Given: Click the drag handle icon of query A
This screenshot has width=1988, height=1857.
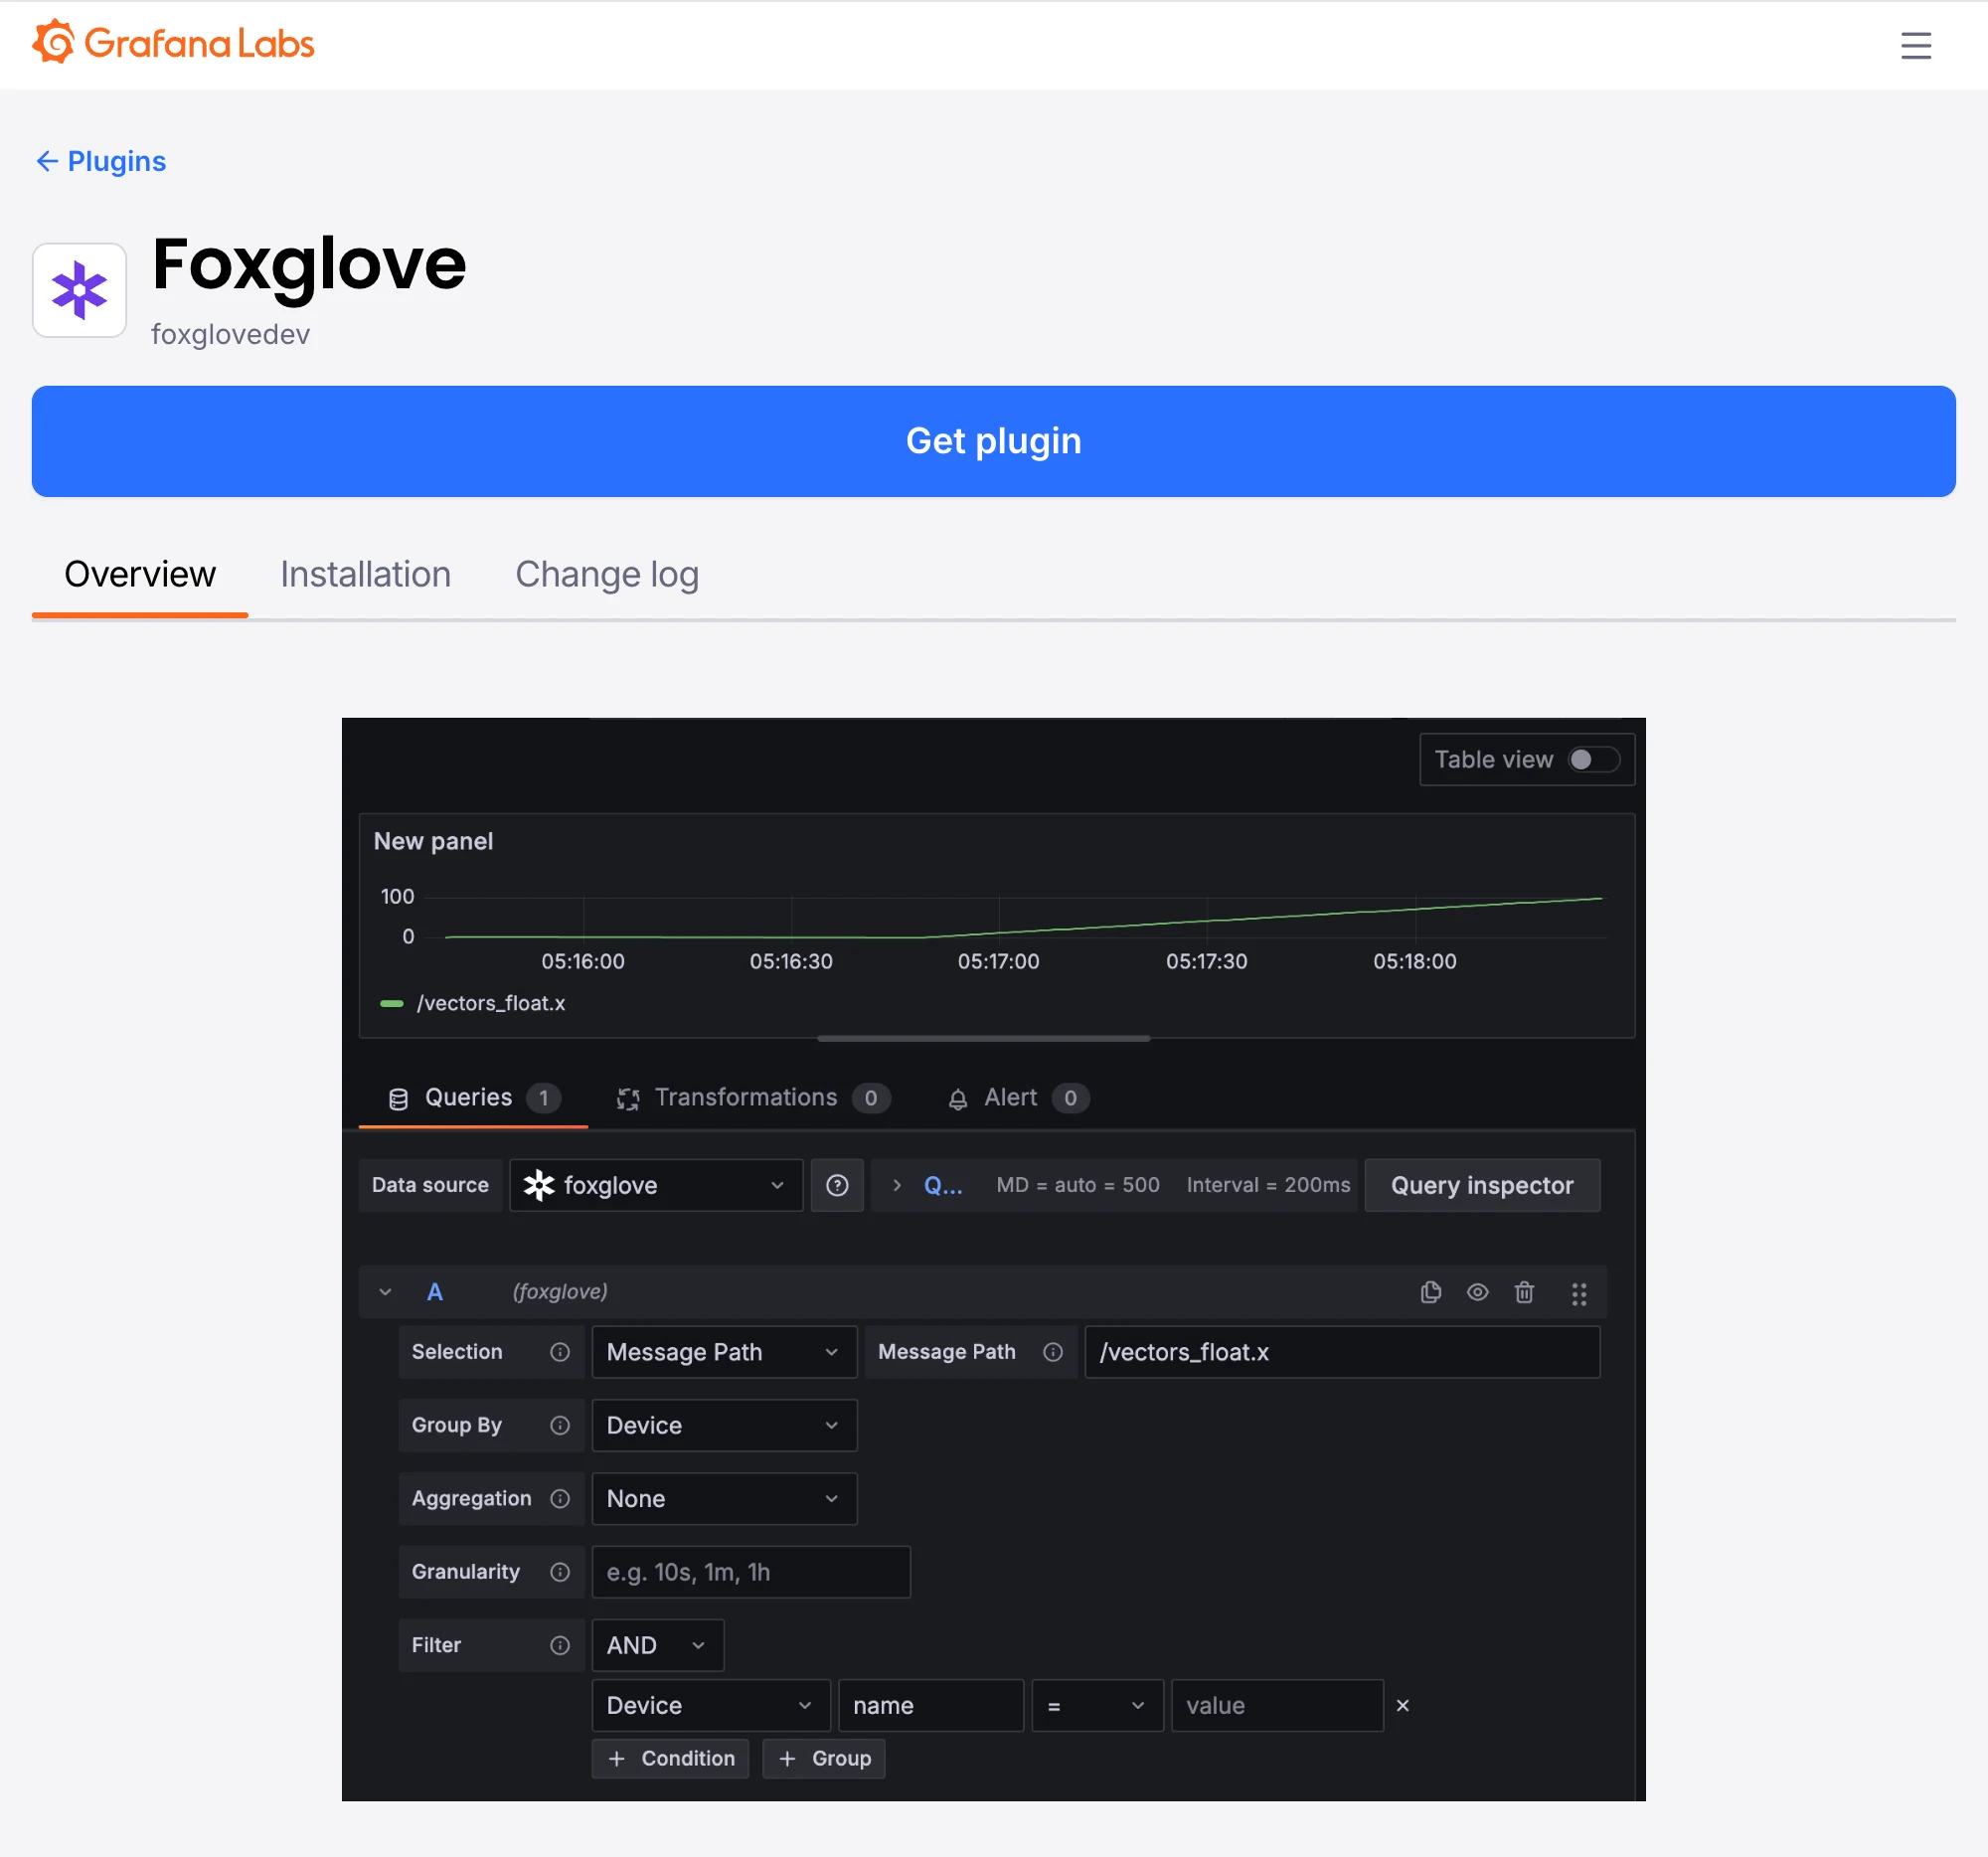Looking at the screenshot, I should 1578,1294.
